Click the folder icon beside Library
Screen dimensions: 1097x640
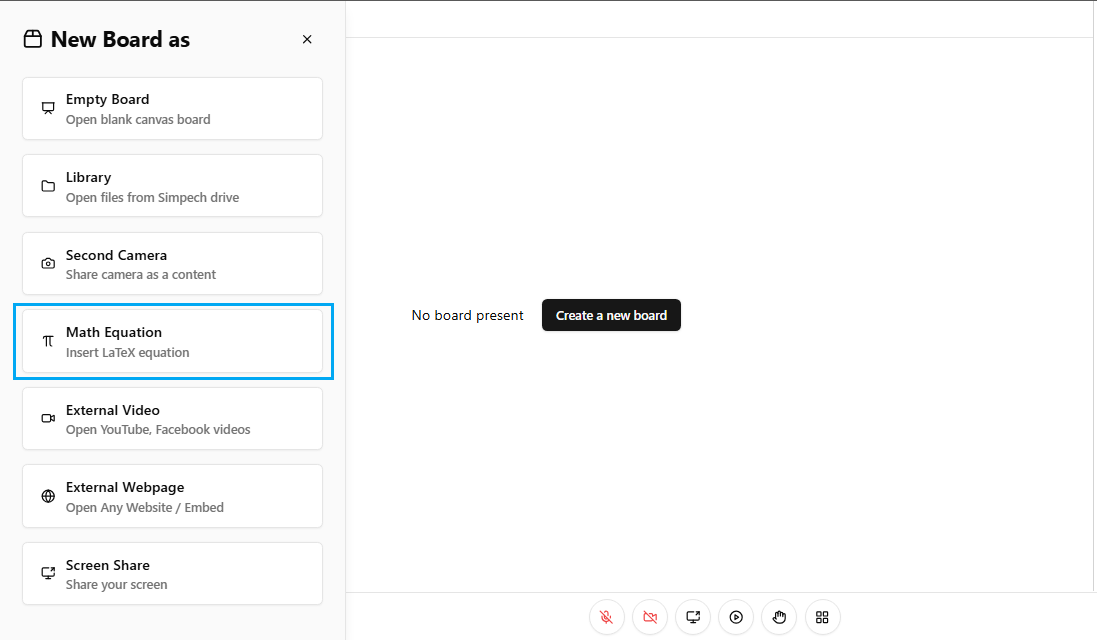[48, 186]
